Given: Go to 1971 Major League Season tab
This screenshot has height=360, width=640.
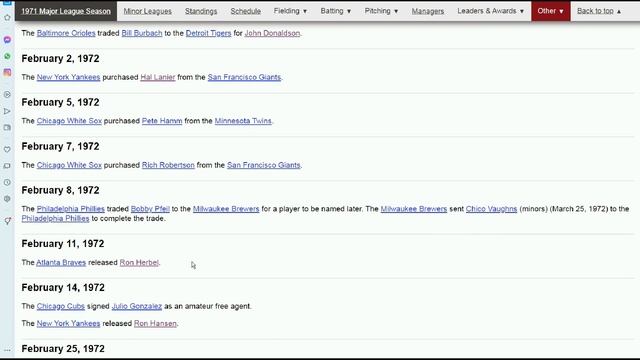Looking at the screenshot, I should tap(66, 11).
